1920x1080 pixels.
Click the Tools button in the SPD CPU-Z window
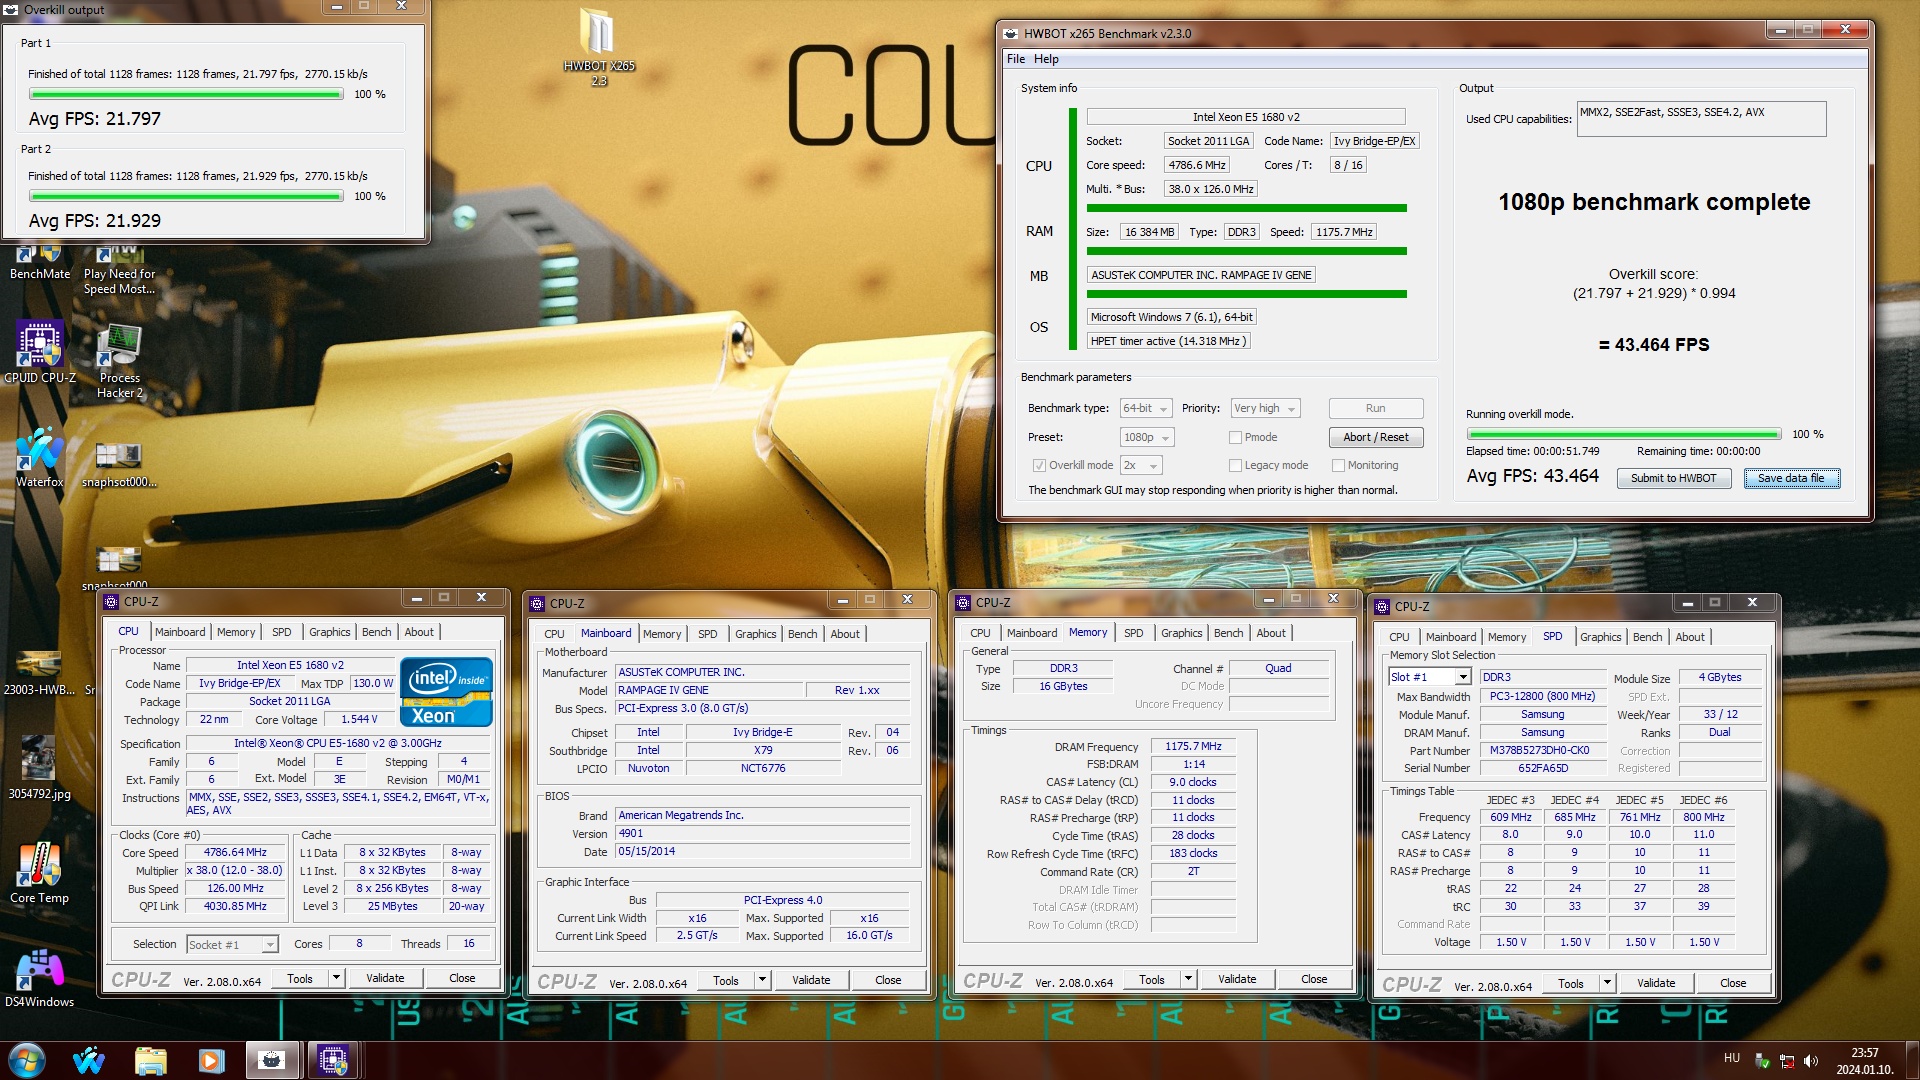1570,983
